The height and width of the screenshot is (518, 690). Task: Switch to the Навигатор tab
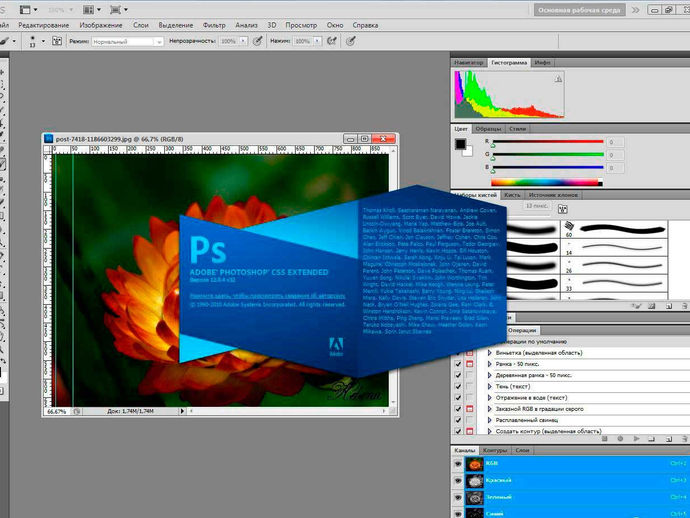(469, 63)
